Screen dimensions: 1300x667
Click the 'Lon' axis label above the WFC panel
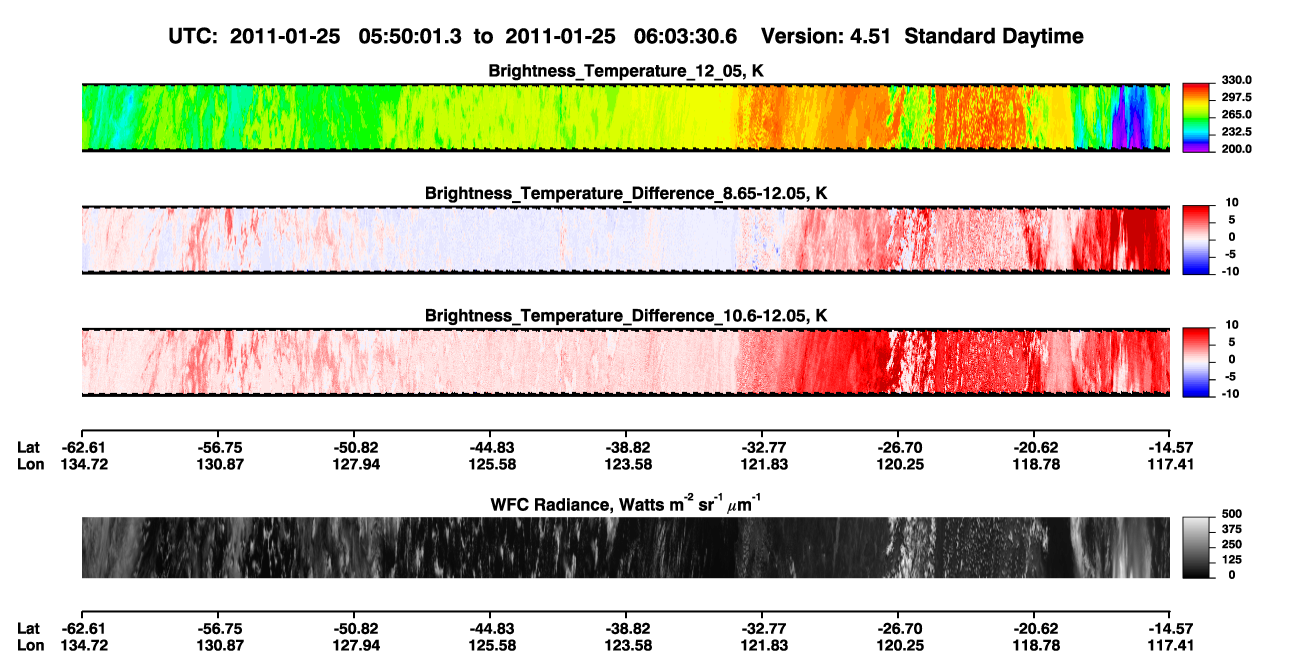pos(30,463)
